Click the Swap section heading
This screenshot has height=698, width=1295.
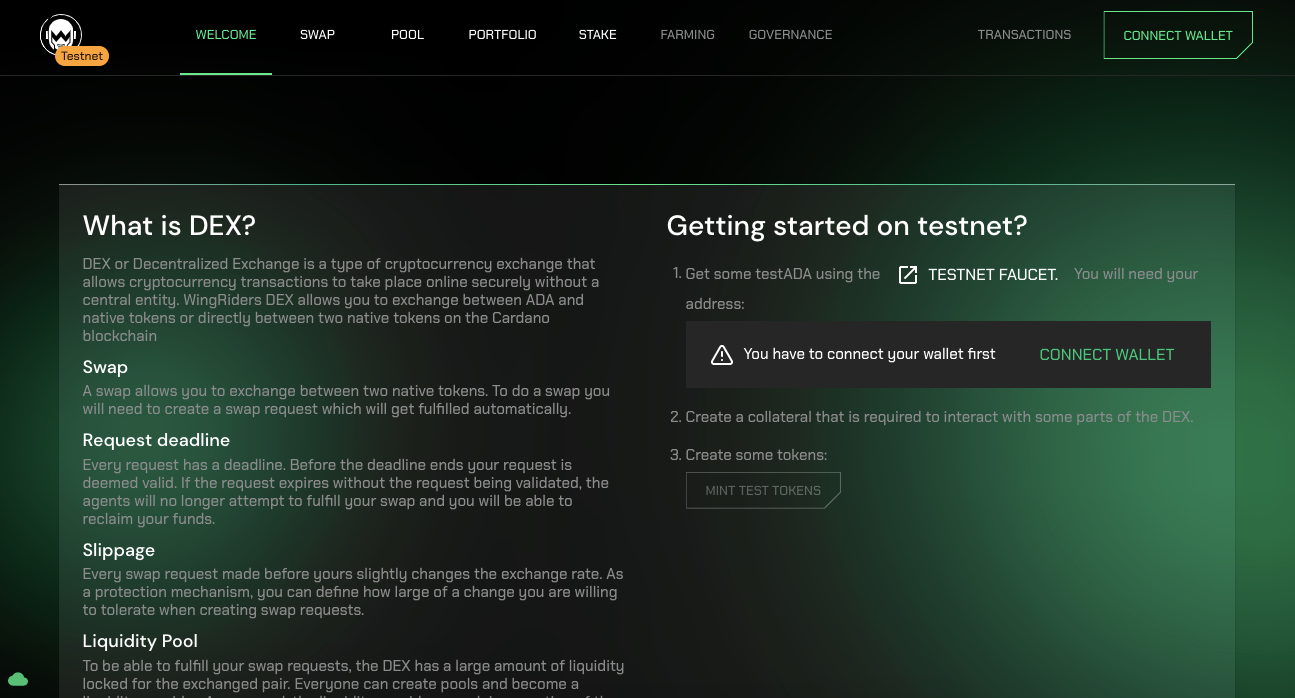pyautogui.click(x=105, y=367)
